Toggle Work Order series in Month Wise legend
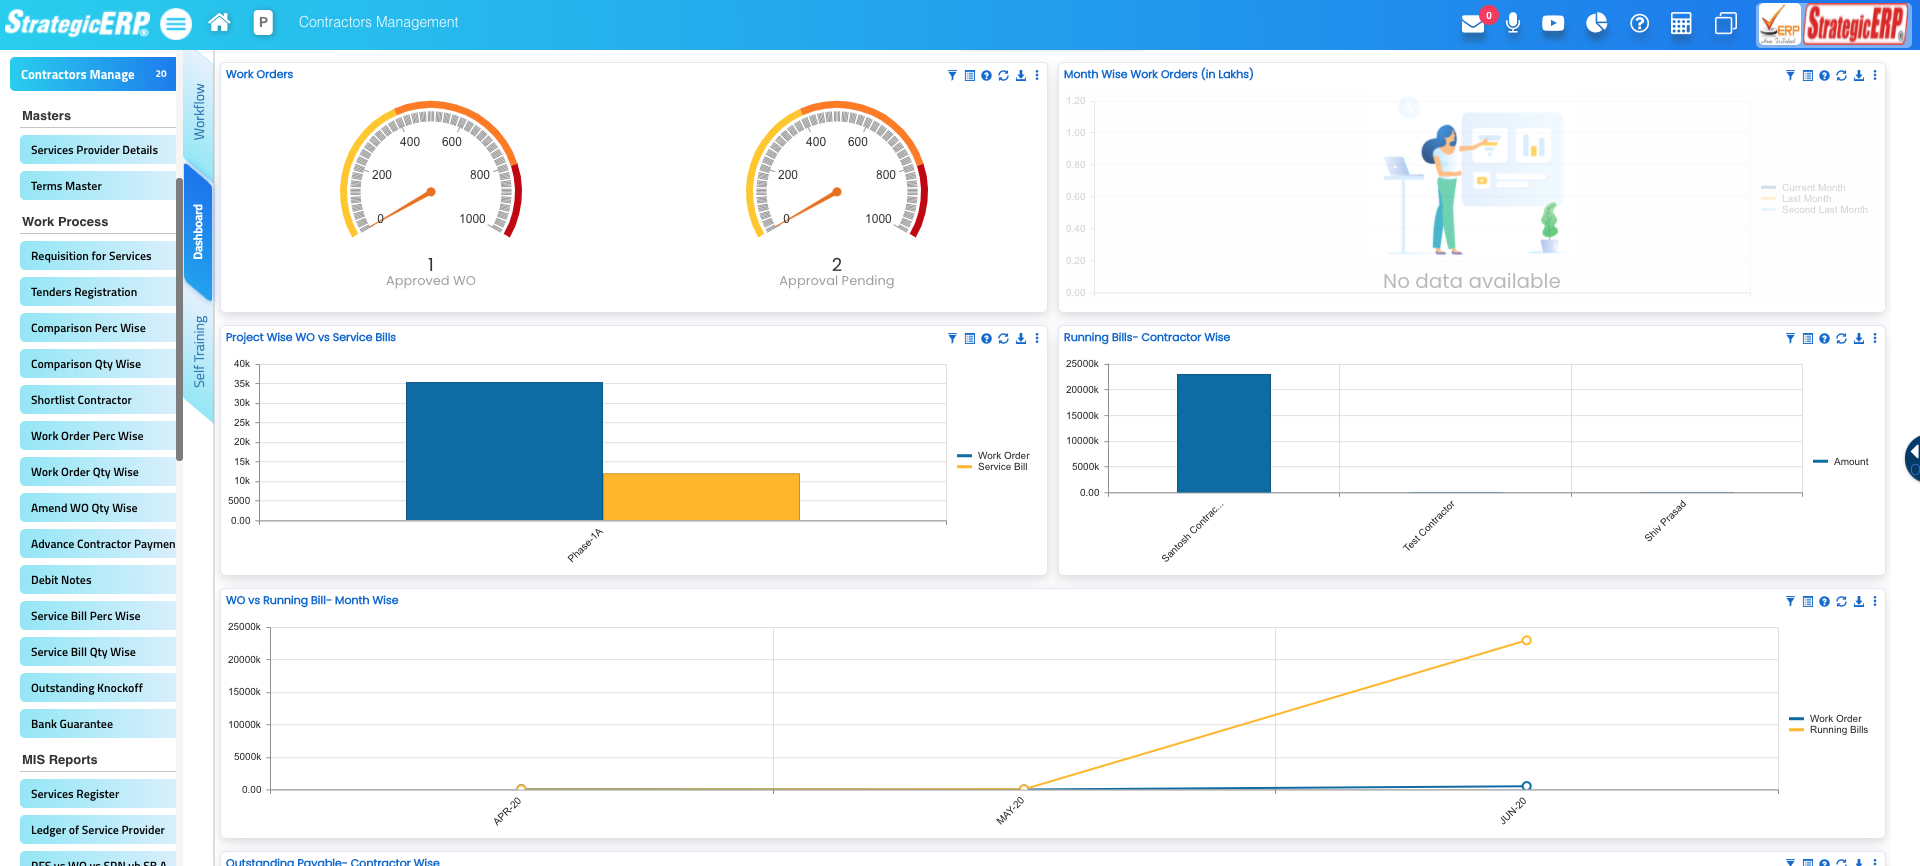1920x866 pixels. (x=1825, y=719)
